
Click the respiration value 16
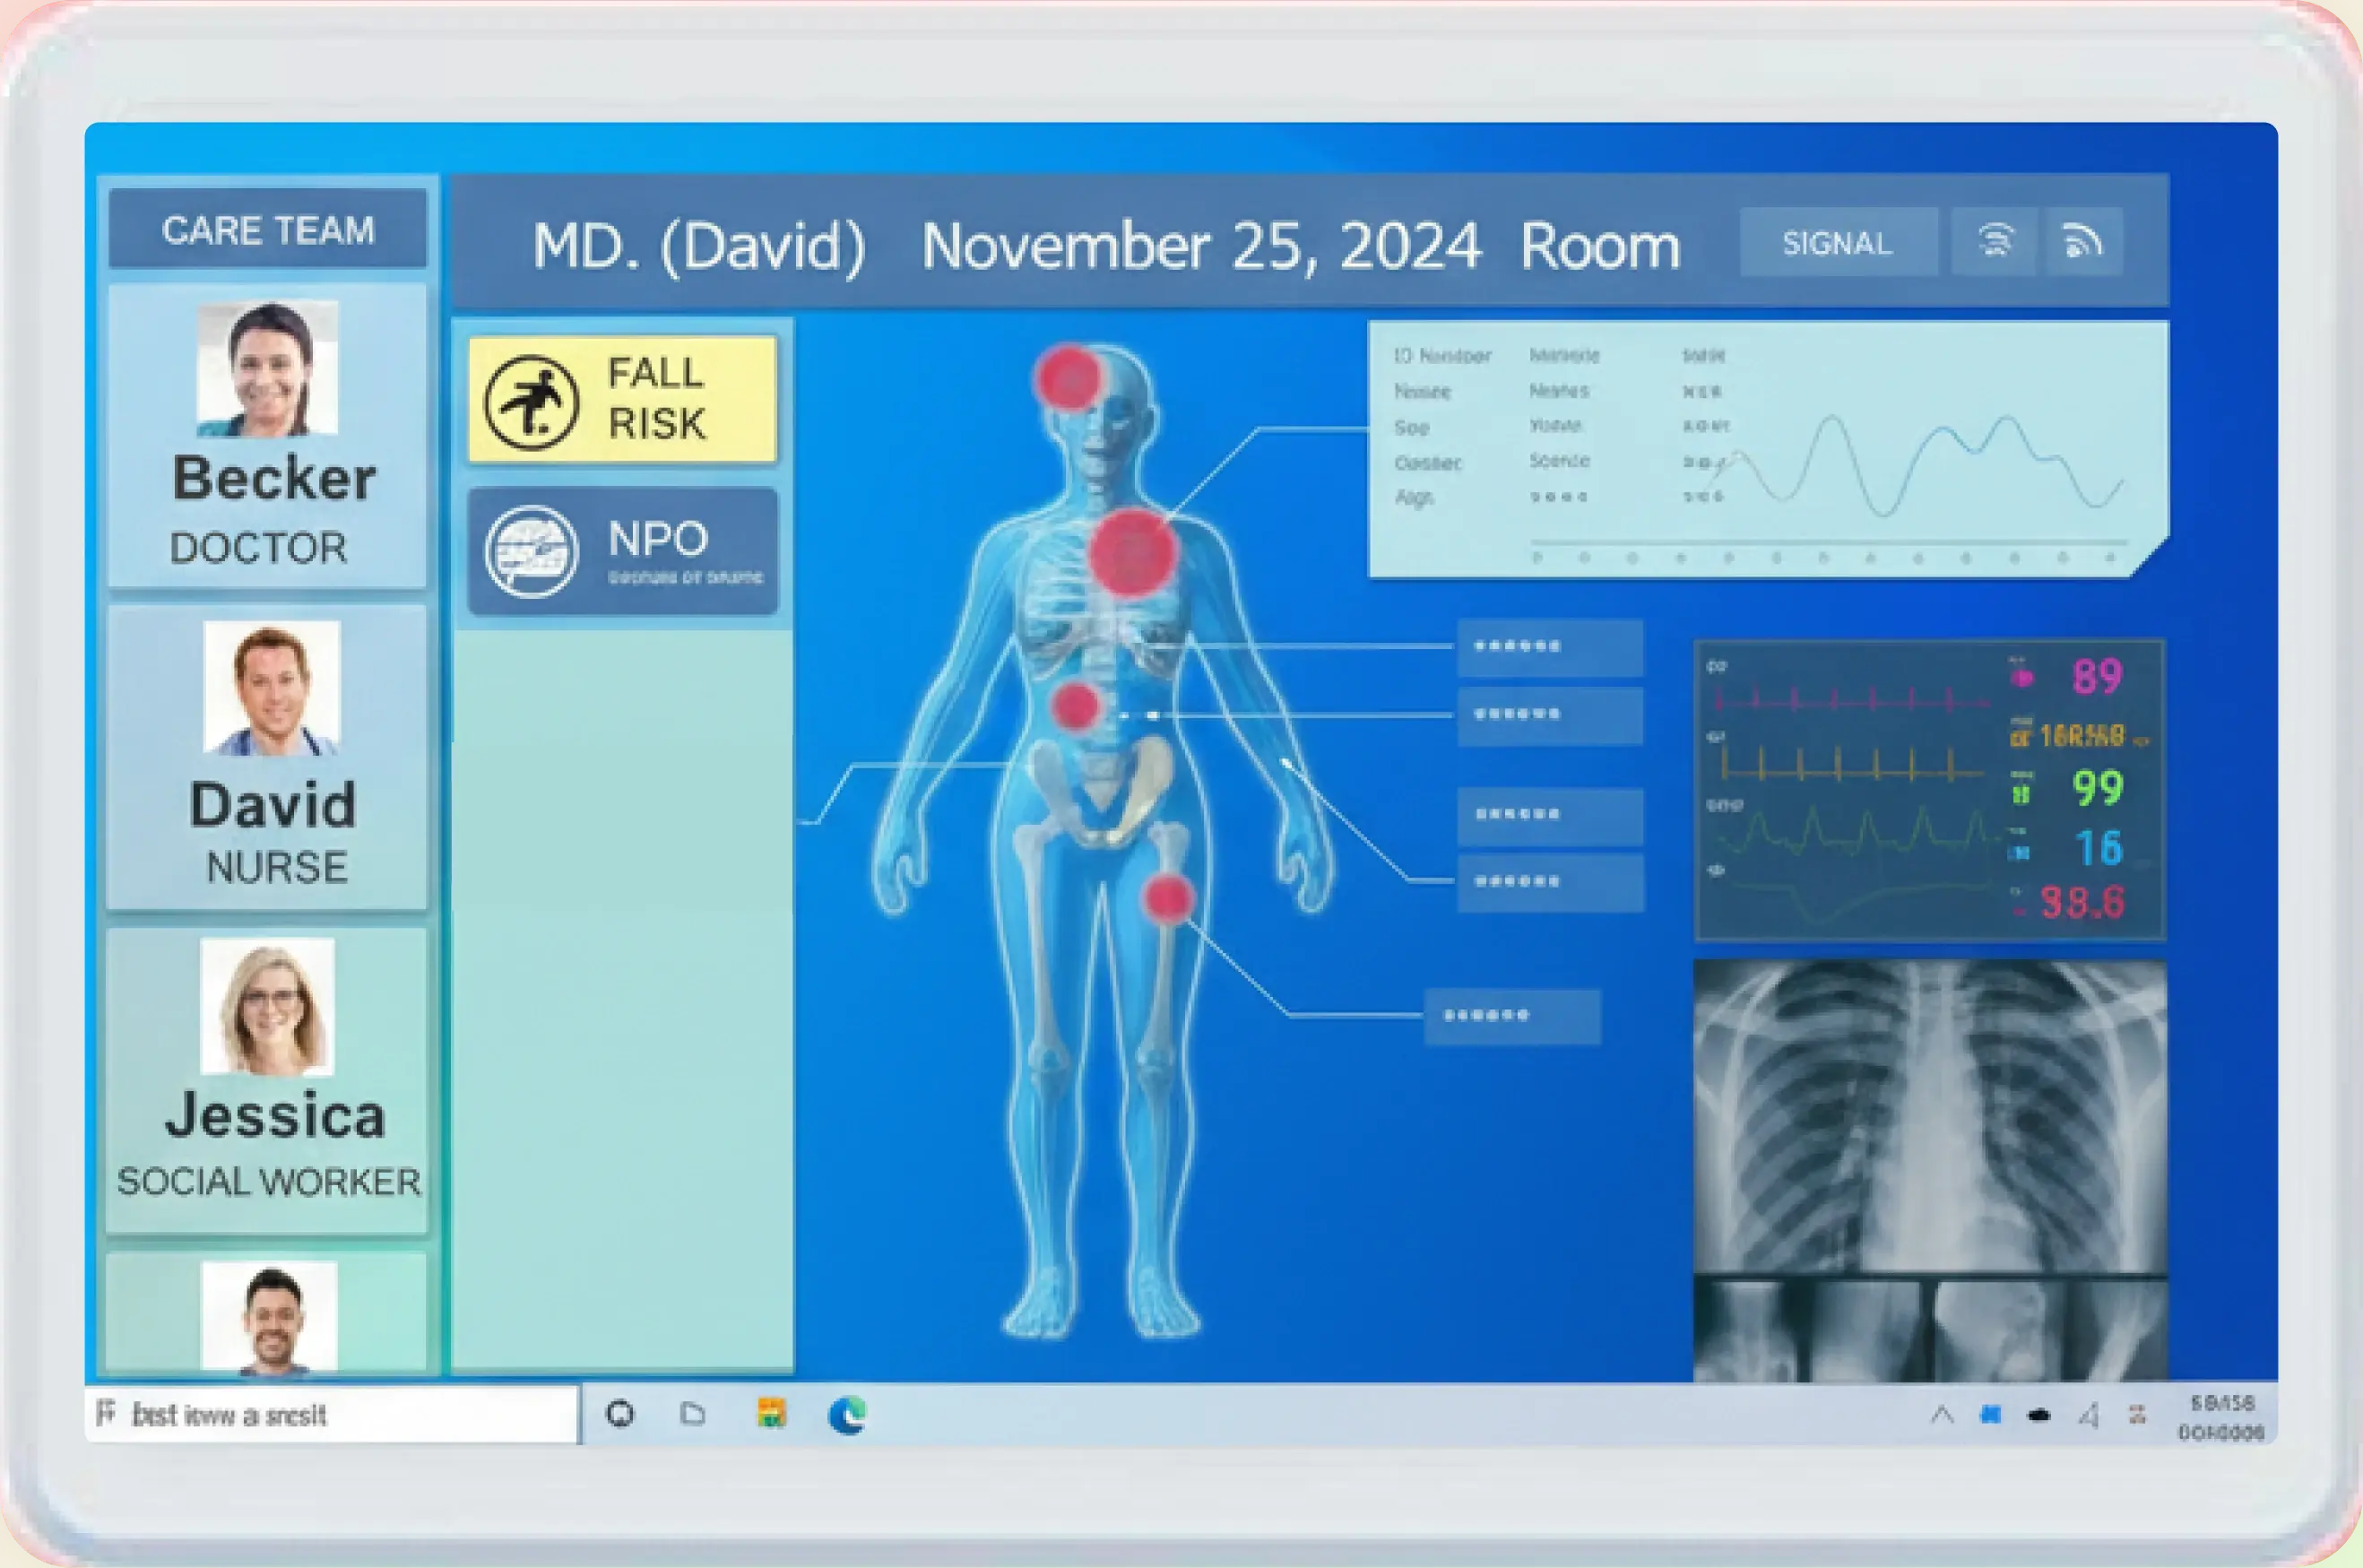click(x=2099, y=849)
